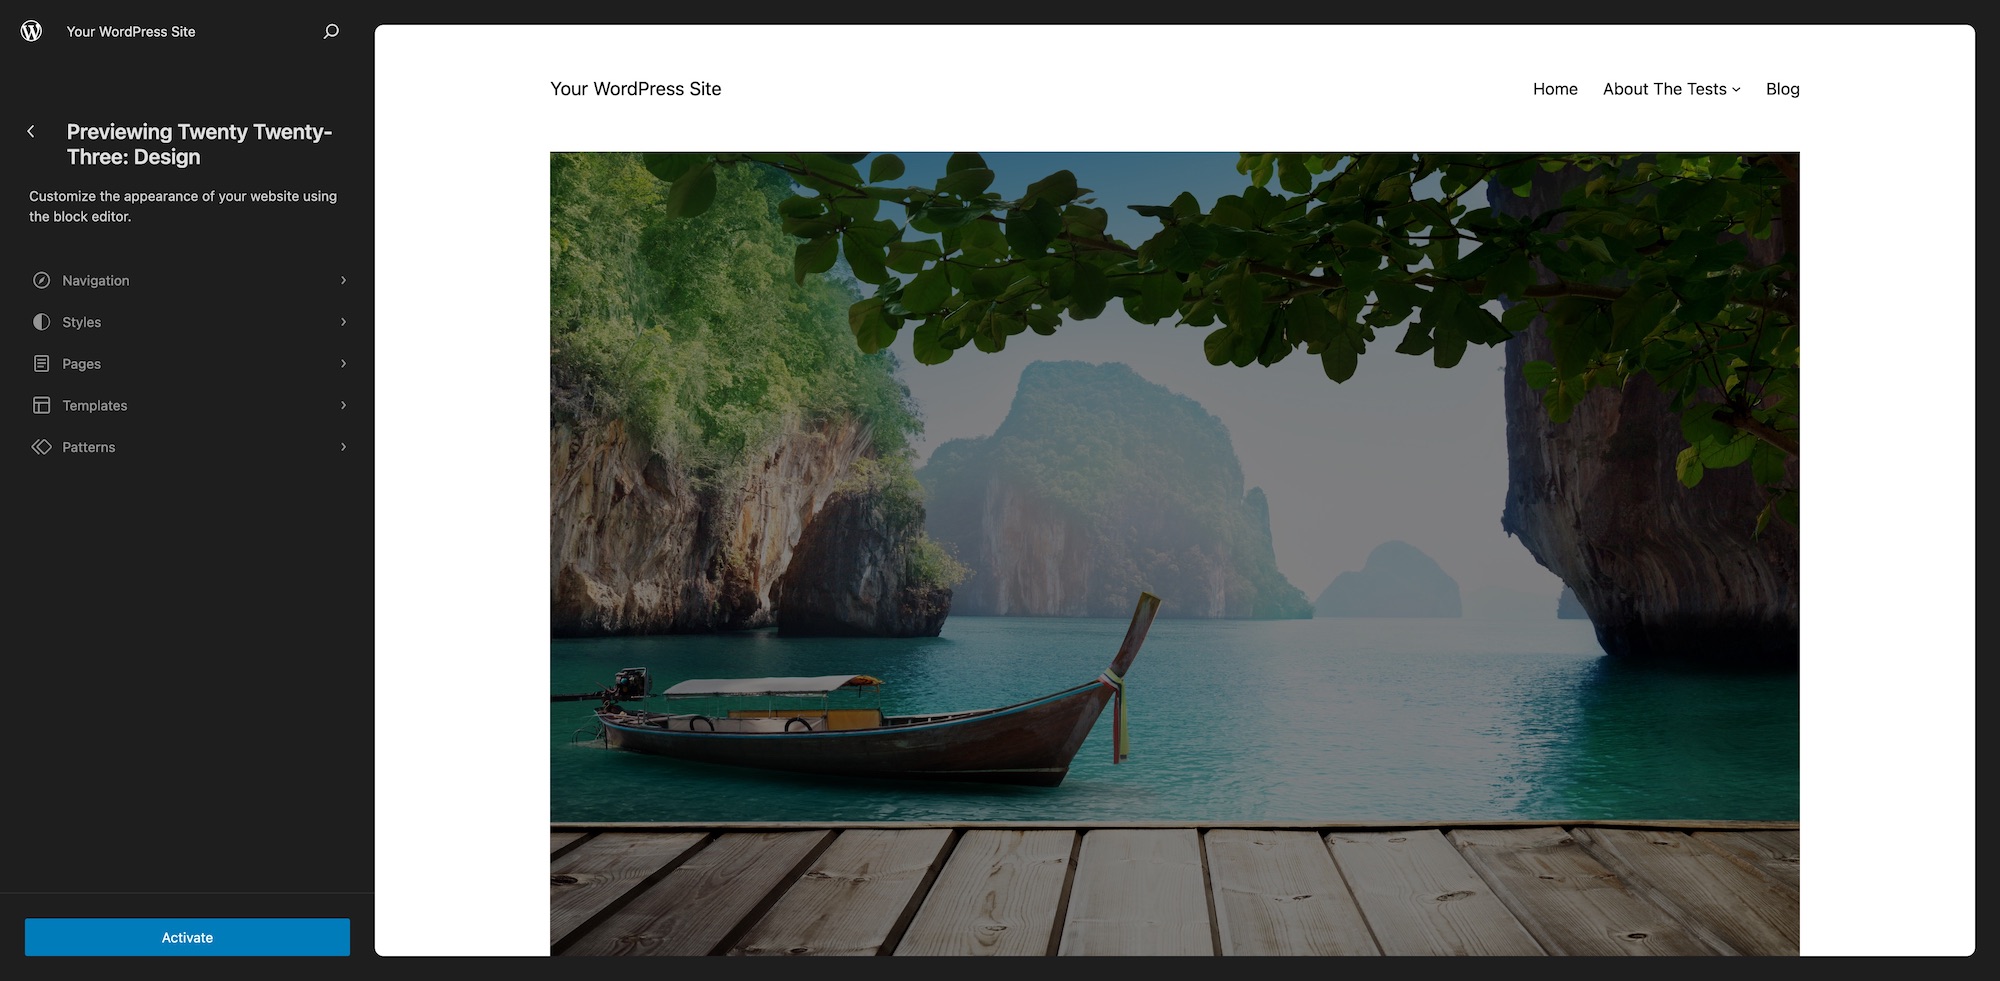Expand the Templates row chevron
This screenshot has height=981, width=2000.
[x=343, y=405]
